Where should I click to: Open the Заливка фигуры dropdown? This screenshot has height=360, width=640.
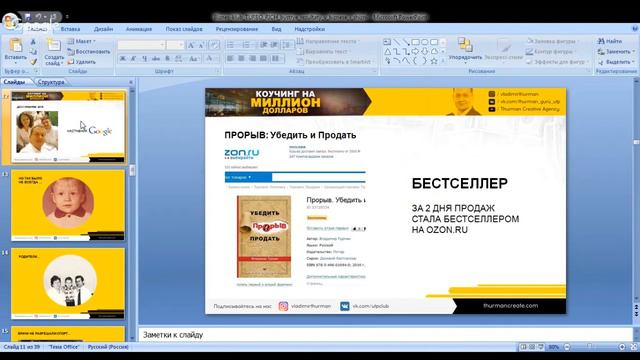552,41
